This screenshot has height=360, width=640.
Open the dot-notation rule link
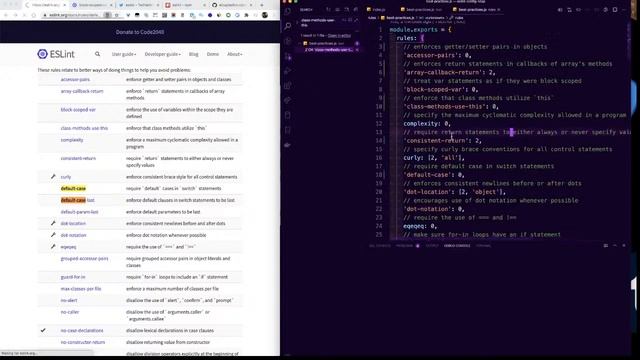coord(73,236)
